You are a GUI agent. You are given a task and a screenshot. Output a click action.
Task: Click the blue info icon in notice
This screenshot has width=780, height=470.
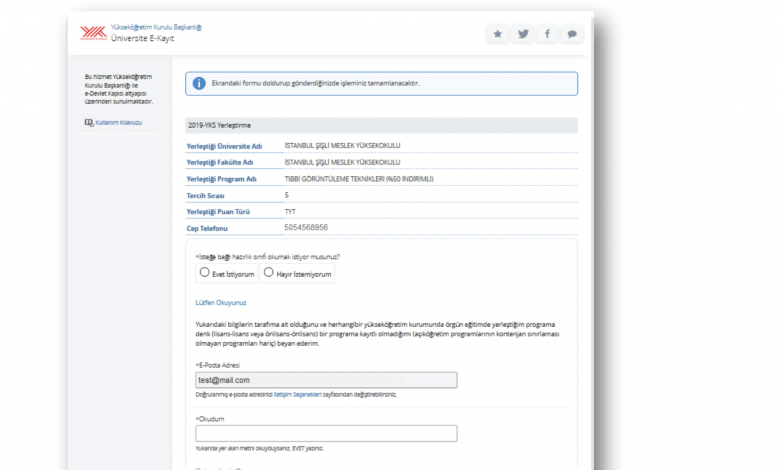click(x=199, y=83)
